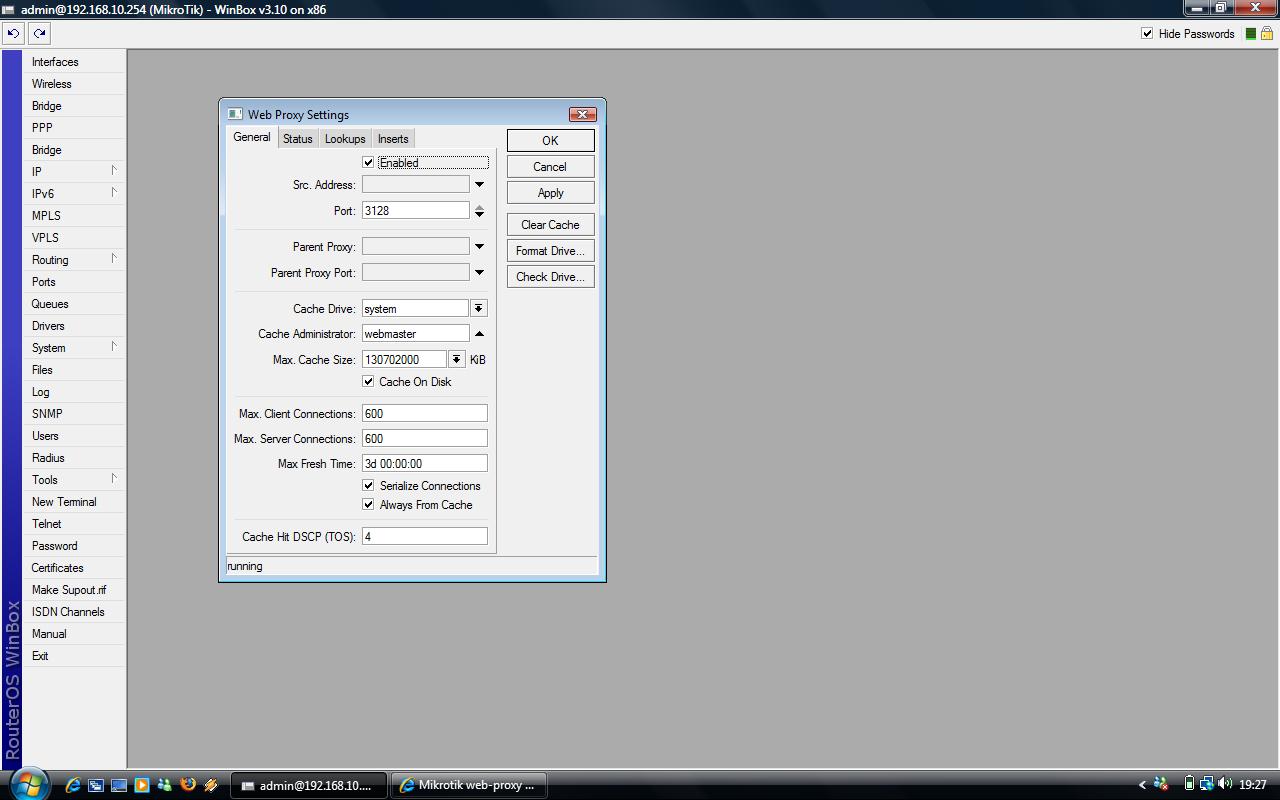Click the Port stepper down arrow
This screenshot has width=1280, height=800.
tap(479, 214)
